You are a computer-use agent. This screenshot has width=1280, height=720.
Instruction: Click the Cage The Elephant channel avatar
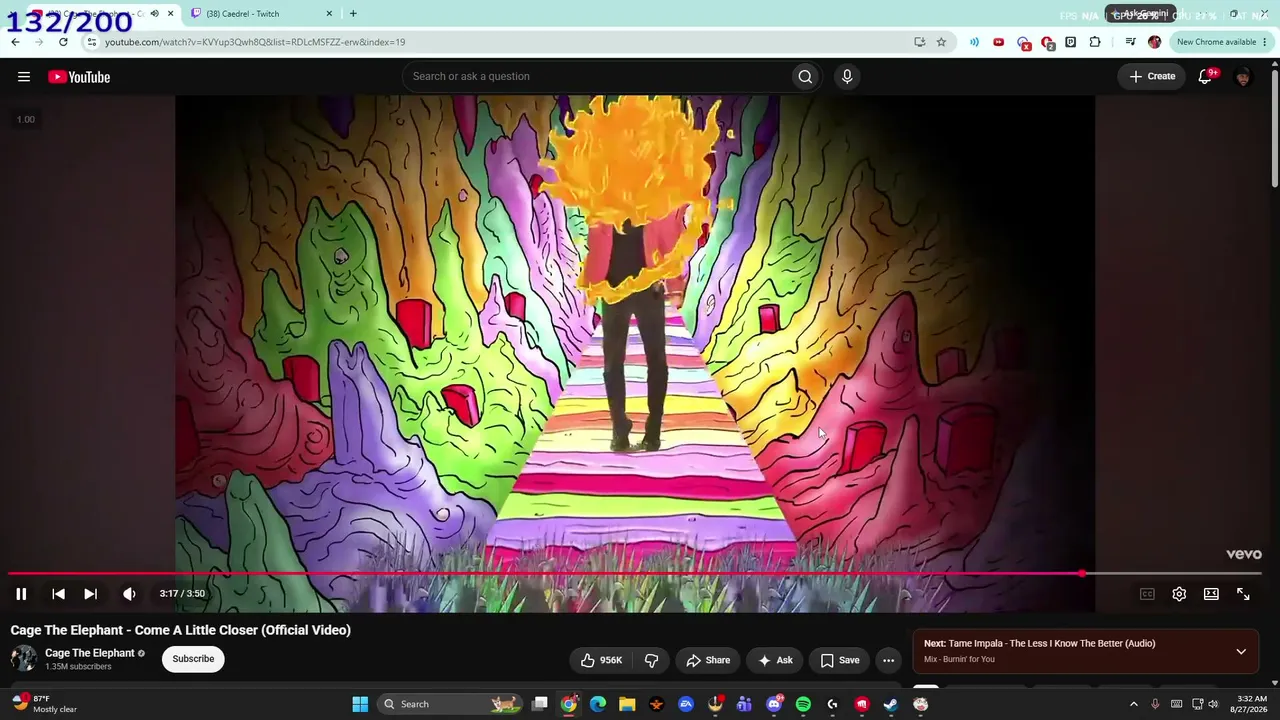click(x=24, y=658)
